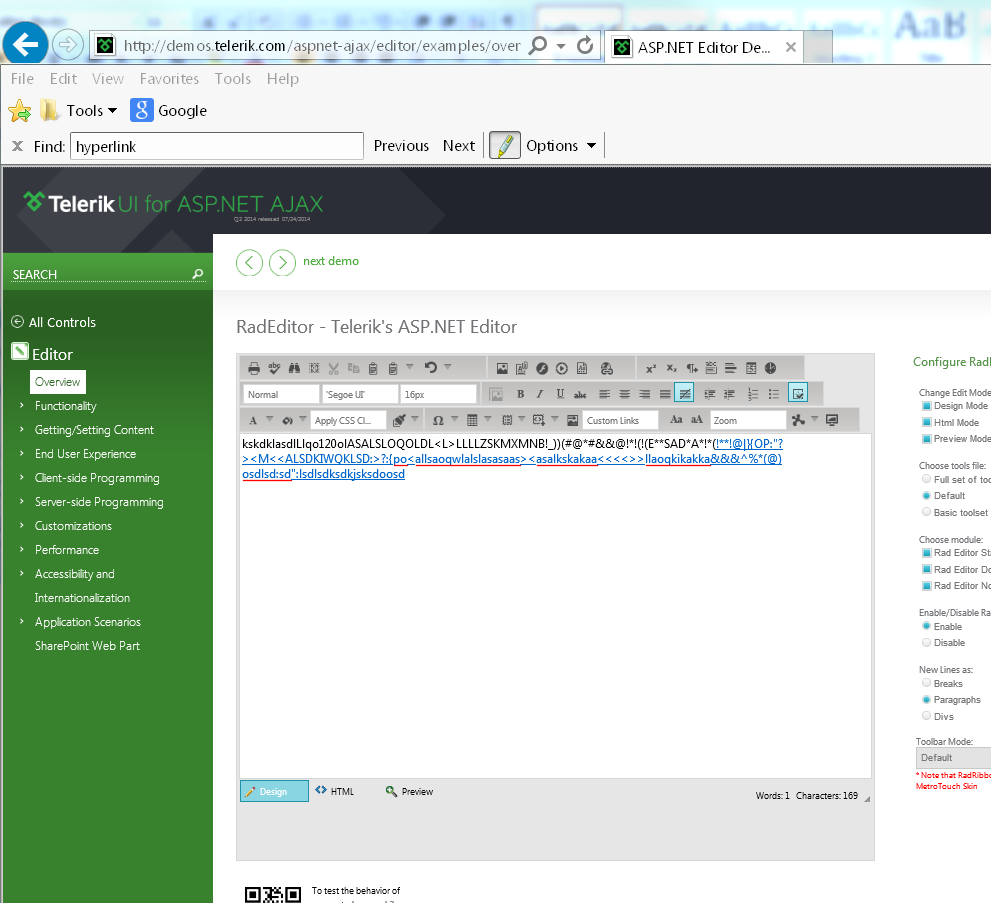Insert a bulleted list
The image size is (991, 903).
(774, 394)
